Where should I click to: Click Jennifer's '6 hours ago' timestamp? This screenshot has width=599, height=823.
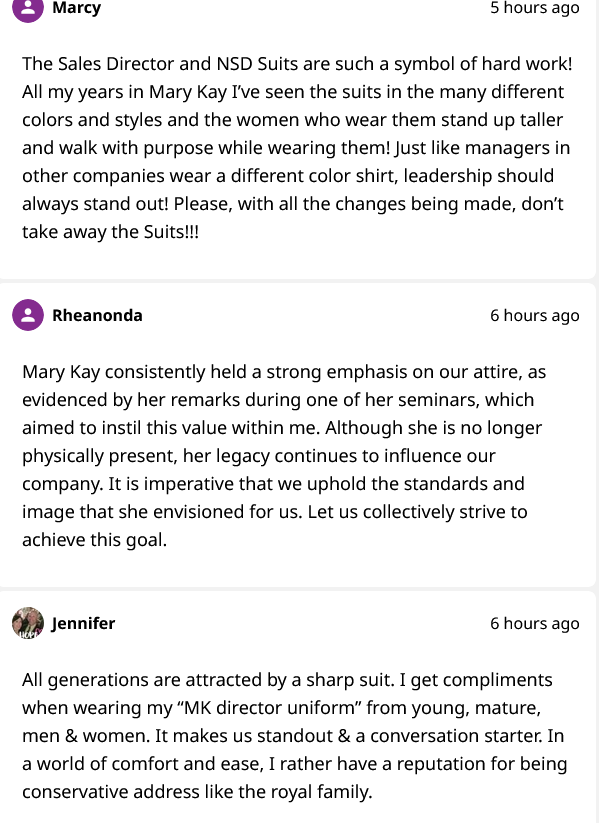[534, 623]
